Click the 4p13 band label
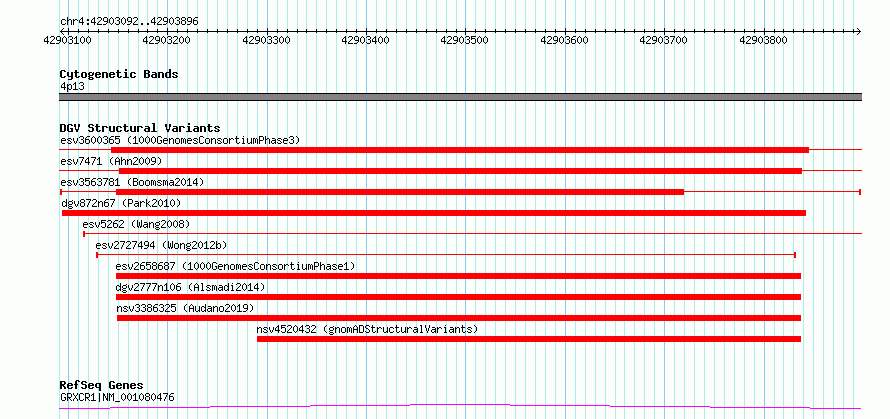Image resolution: width=890 pixels, height=419 pixels. pos(73,86)
